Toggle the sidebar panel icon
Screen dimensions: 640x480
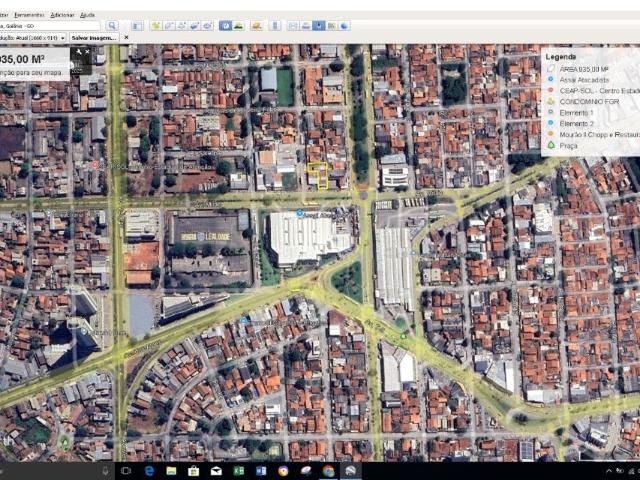pos(138,26)
